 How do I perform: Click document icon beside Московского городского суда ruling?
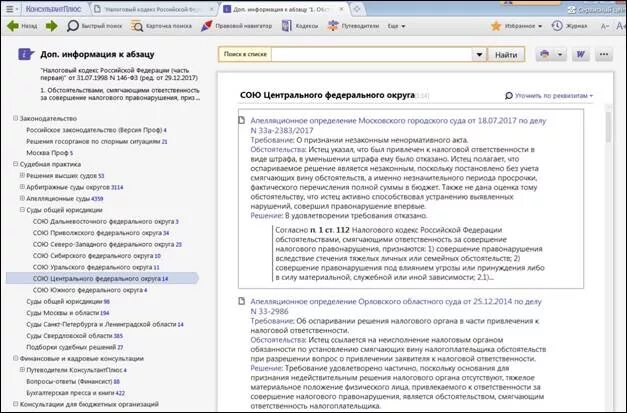(x=242, y=120)
